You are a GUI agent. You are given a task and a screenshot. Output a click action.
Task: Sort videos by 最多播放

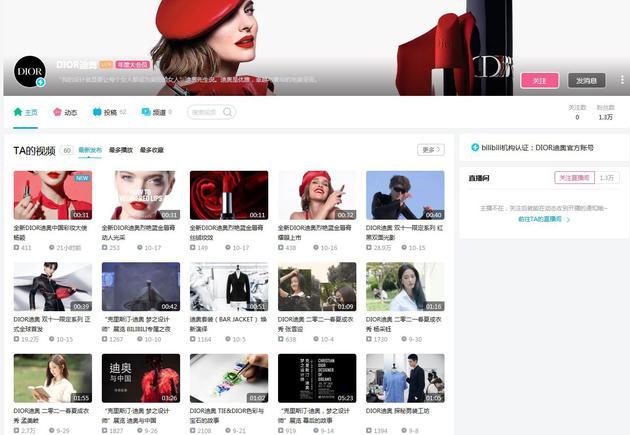click(121, 150)
